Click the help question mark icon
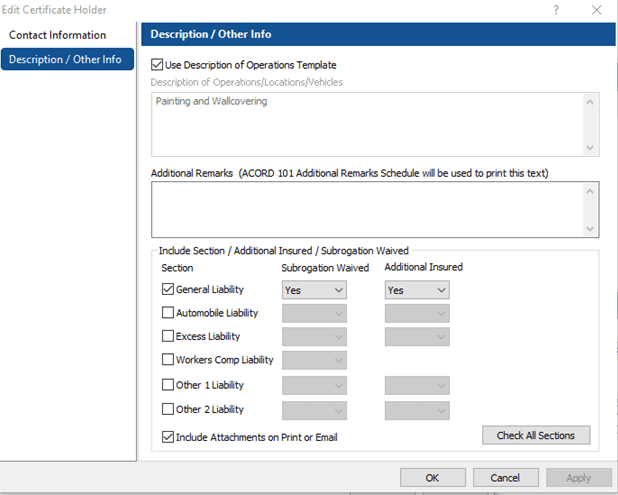Screen dimensions: 618x495 tap(556, 10)
